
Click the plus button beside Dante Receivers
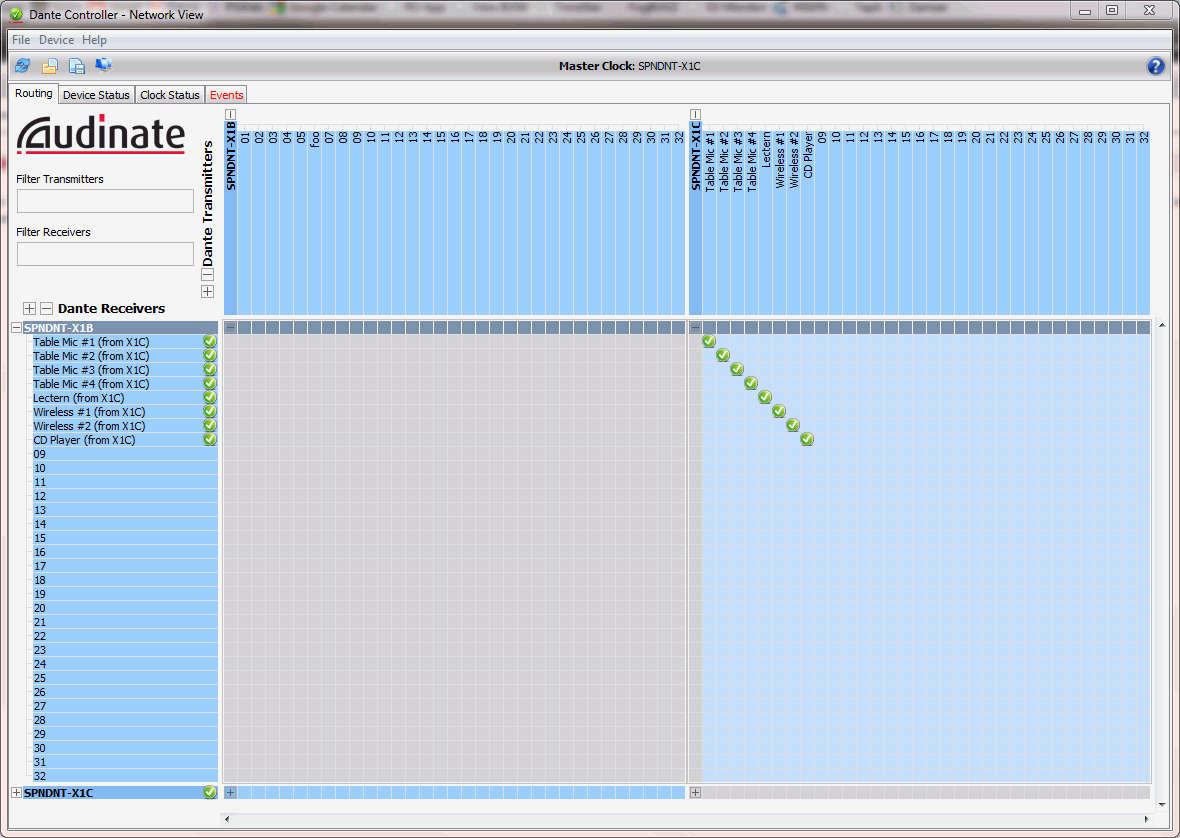(28, 308)
